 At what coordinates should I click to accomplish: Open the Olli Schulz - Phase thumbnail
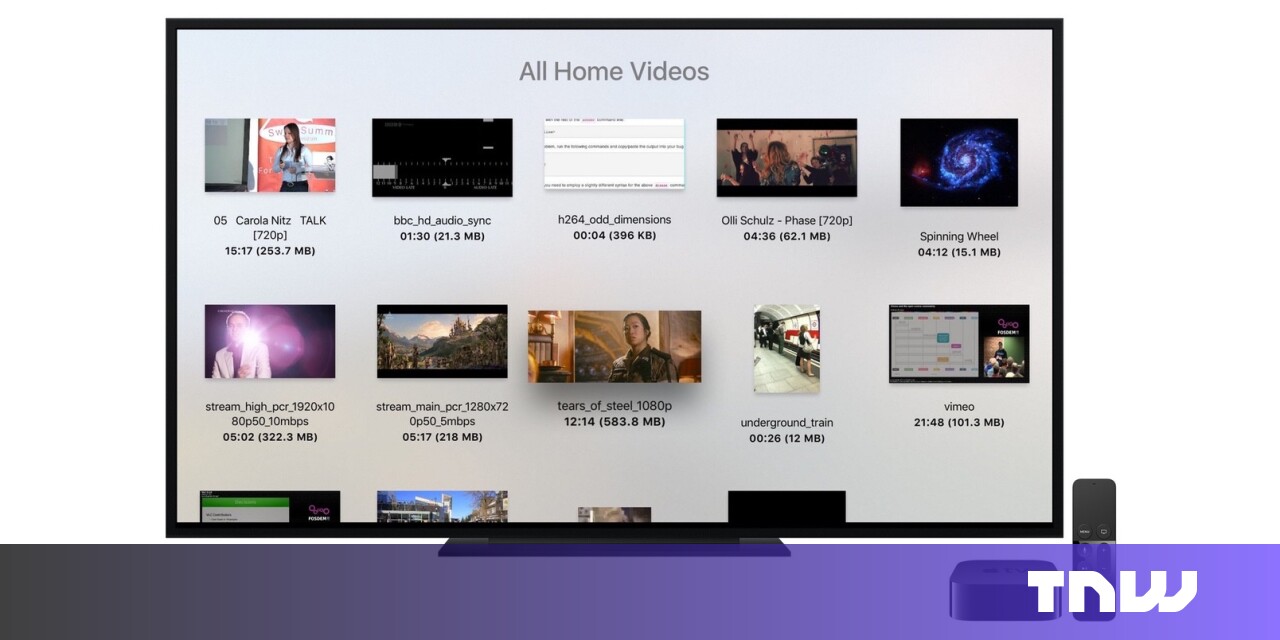click(786, 157)
